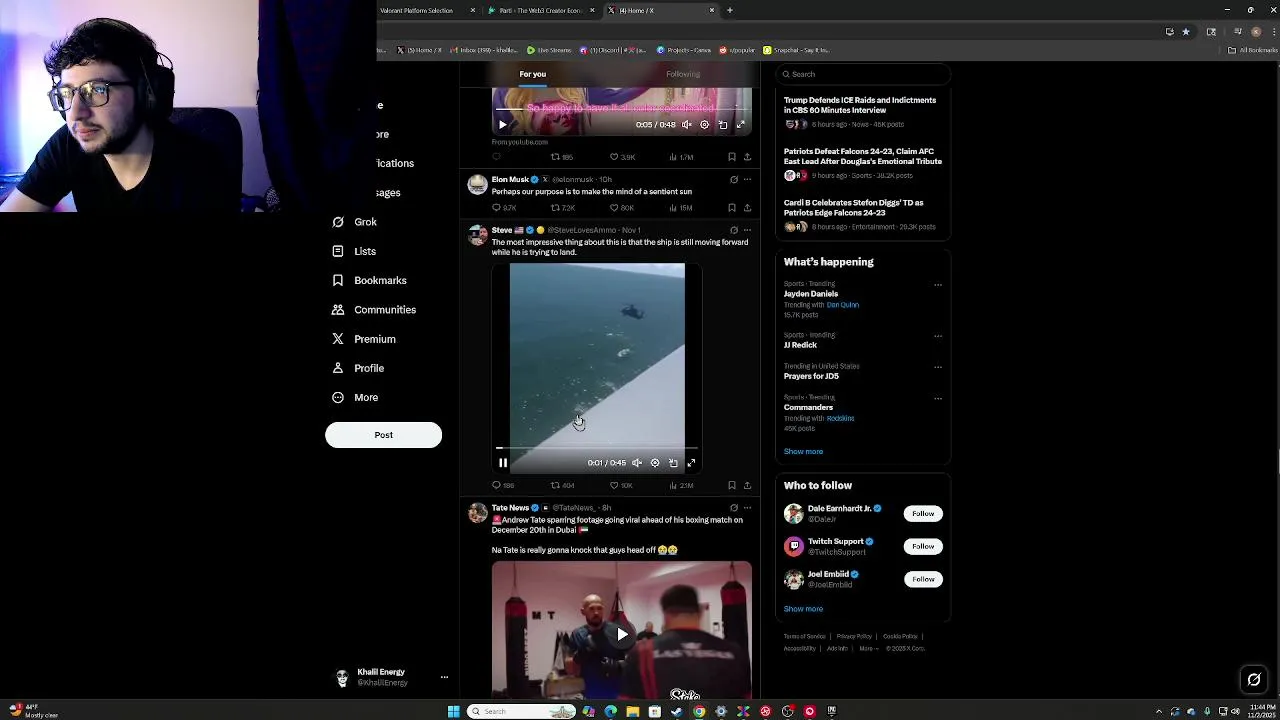1280x720 pixels.
Task: Enter picture-in-picture on Steve's video
Action: [673, 463]
